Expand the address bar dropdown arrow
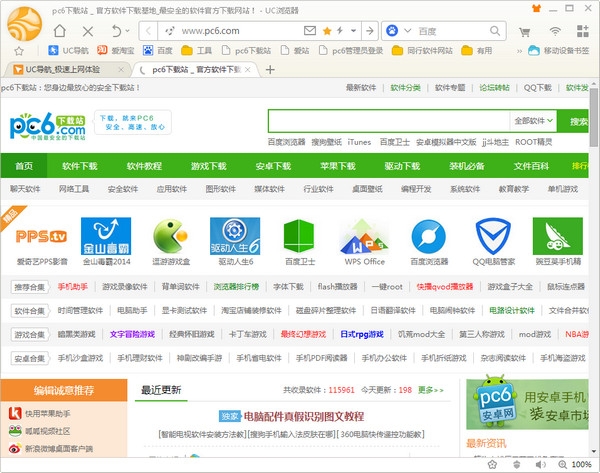600x473 pixels. (x=353, y=31)
